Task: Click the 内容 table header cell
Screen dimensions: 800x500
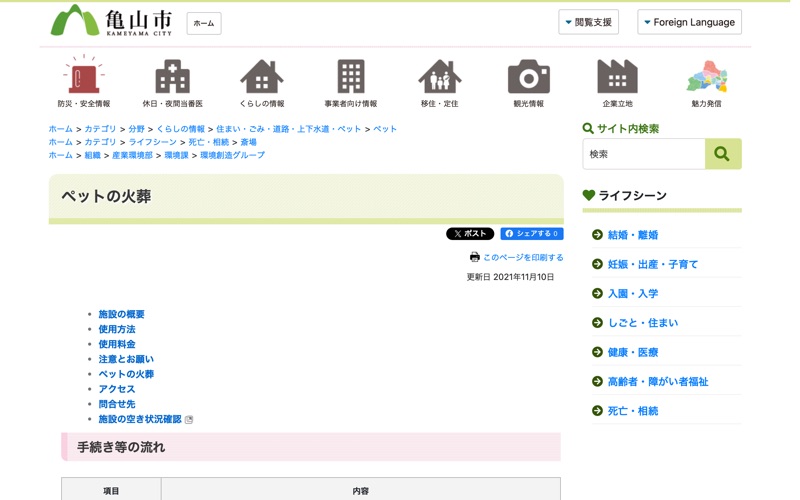Action: click(361, 491)
